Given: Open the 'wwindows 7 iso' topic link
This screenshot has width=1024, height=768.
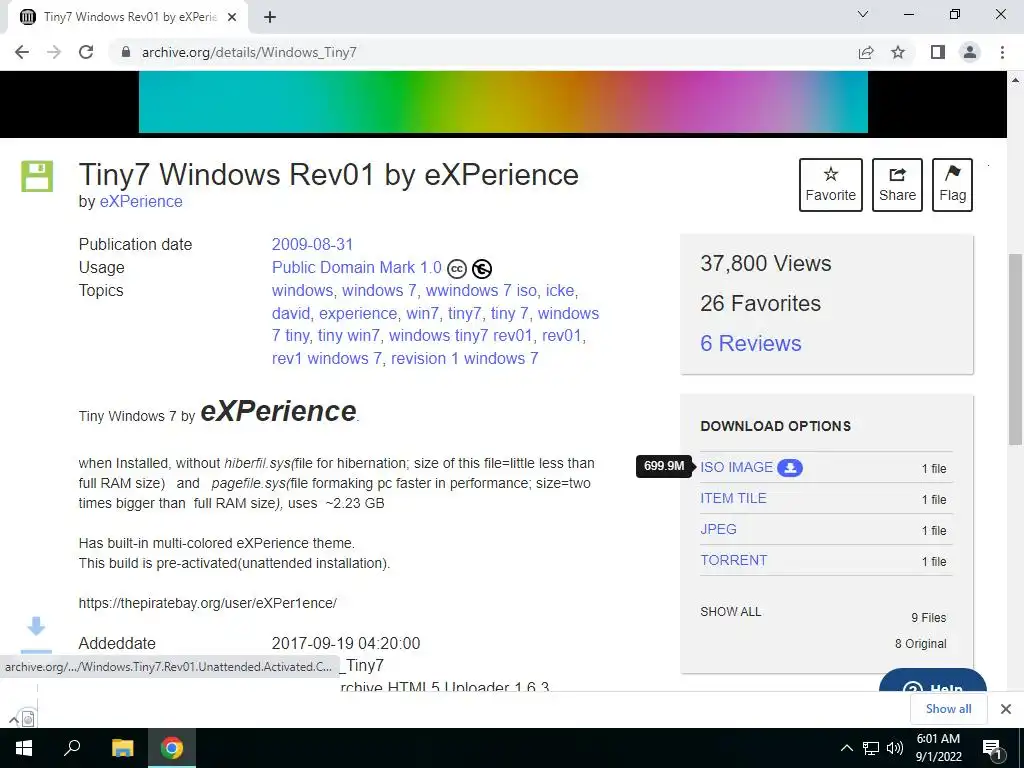Looking at the screenshot, I should tap(481, 290).
